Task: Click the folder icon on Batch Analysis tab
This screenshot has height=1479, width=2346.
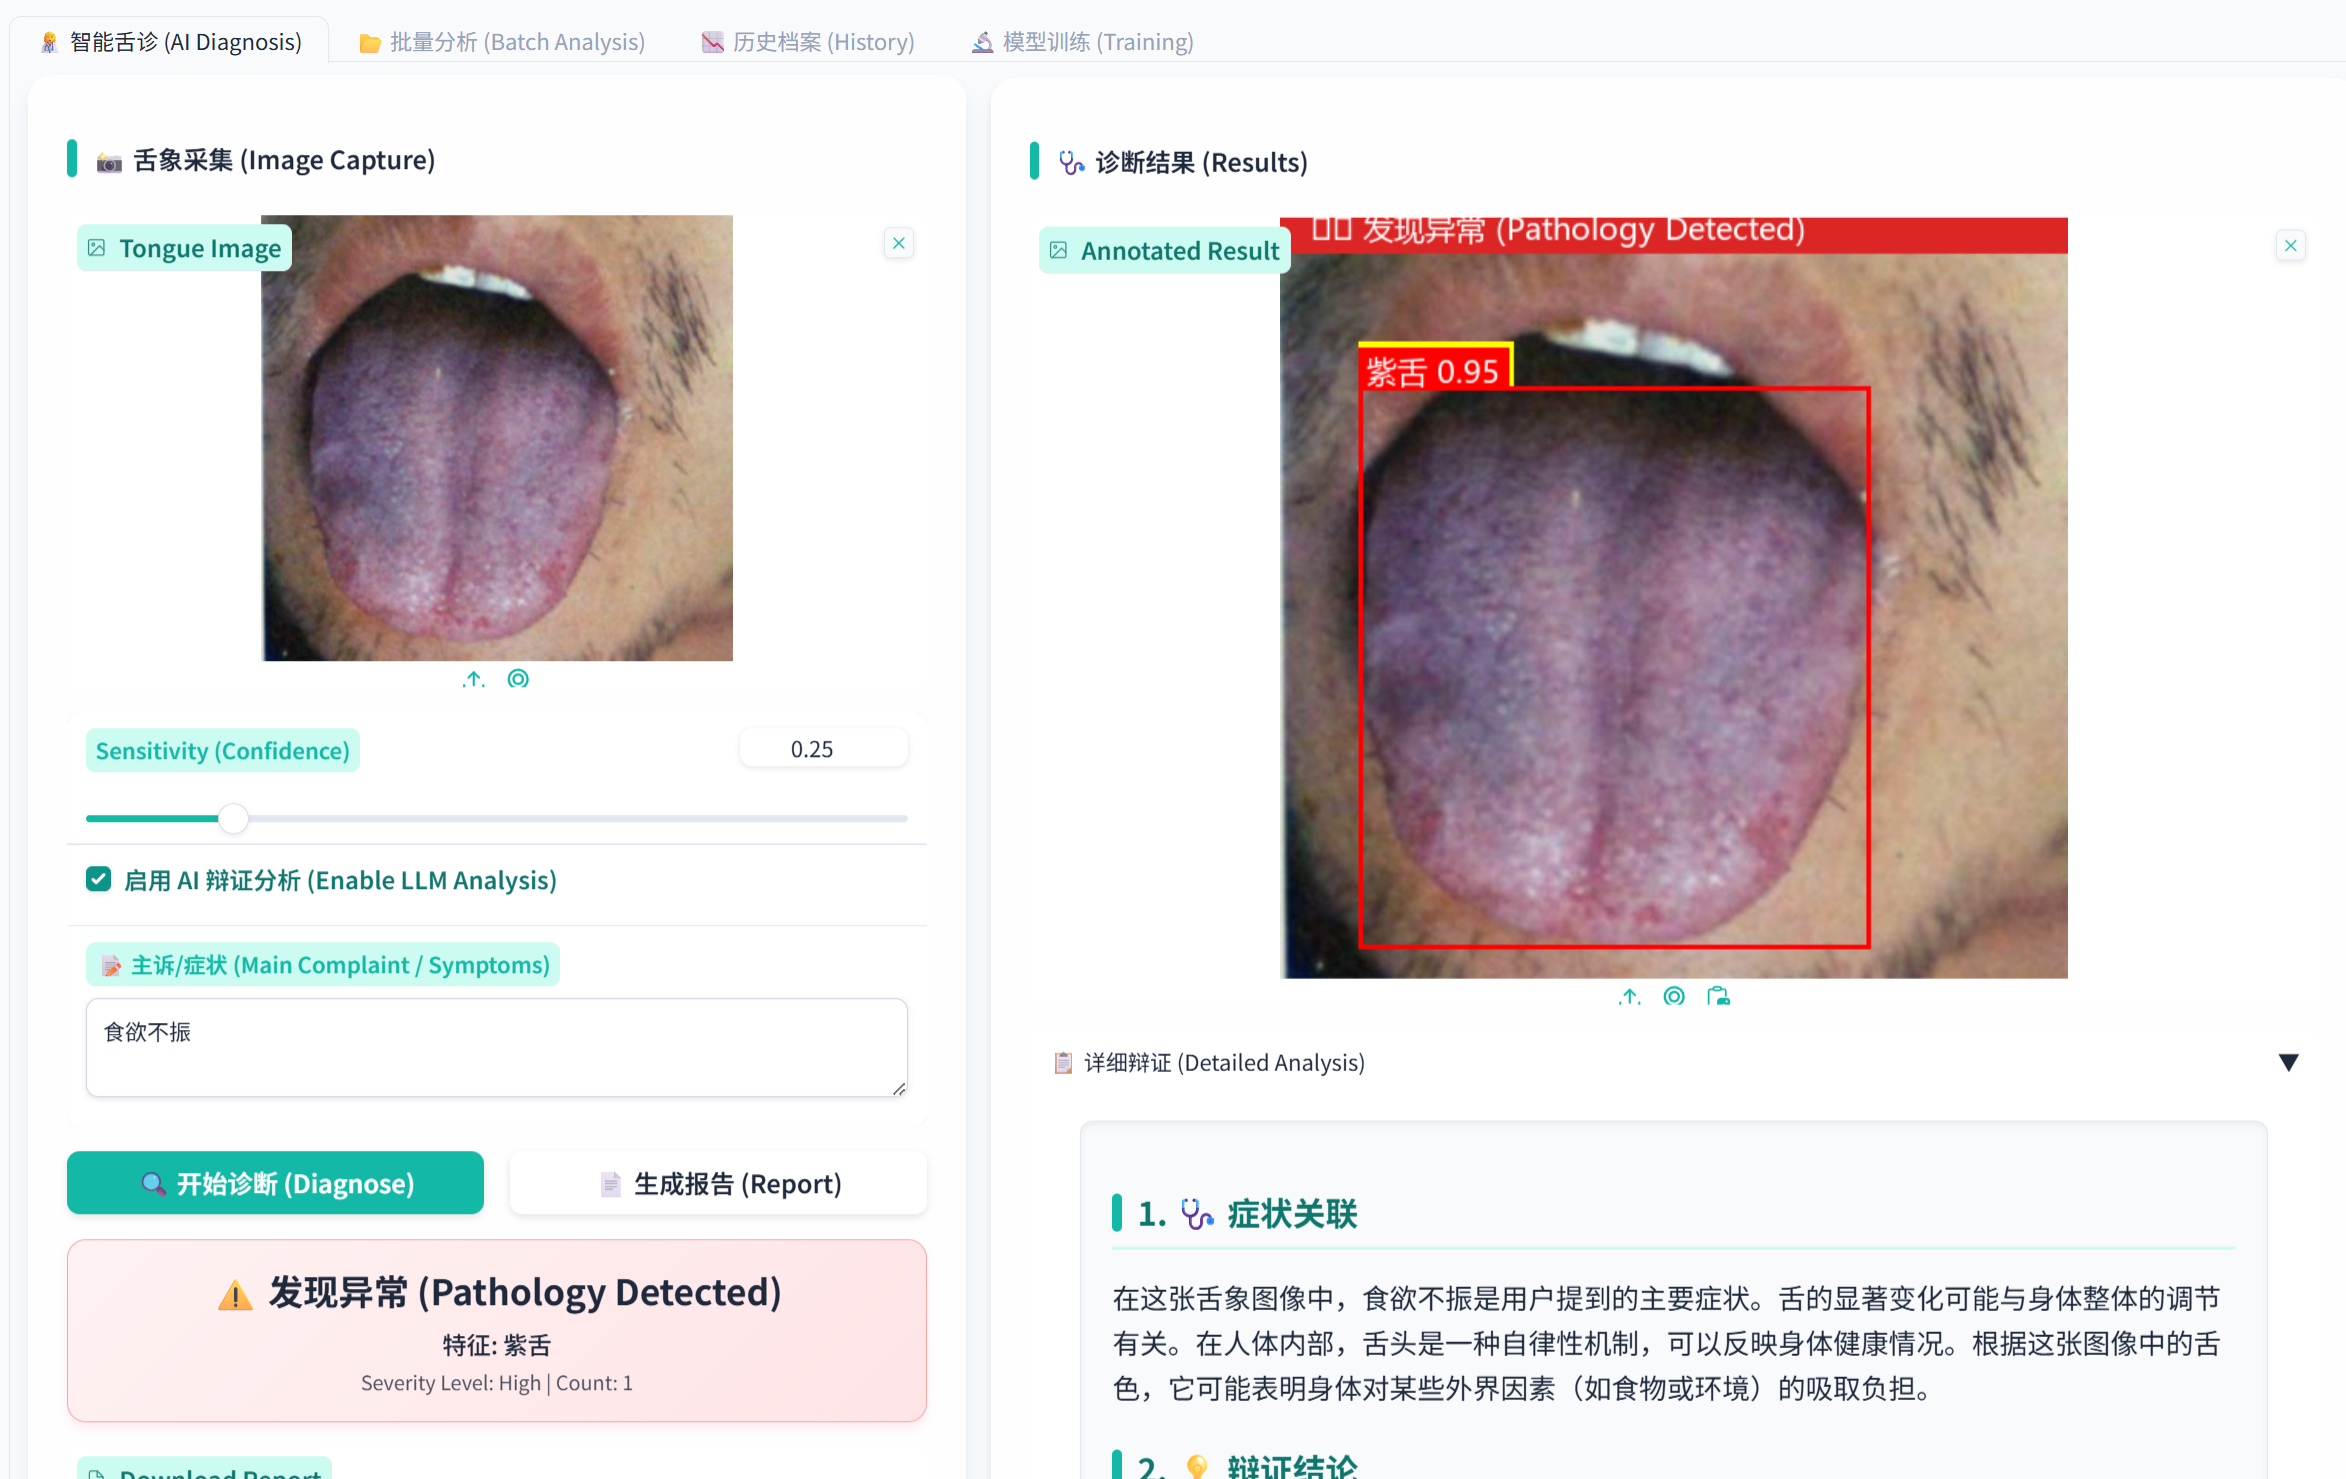Action: pos(370,41)
